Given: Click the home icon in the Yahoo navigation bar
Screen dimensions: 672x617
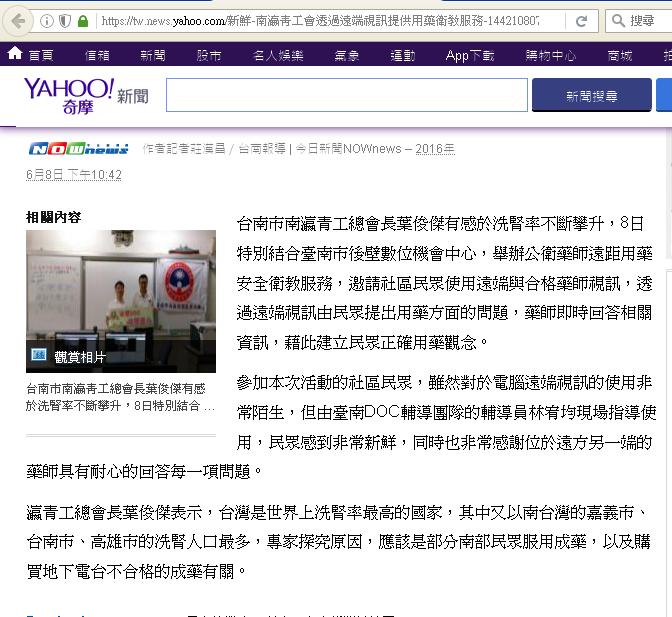Looking at the screenshot, I should (15, 54).
